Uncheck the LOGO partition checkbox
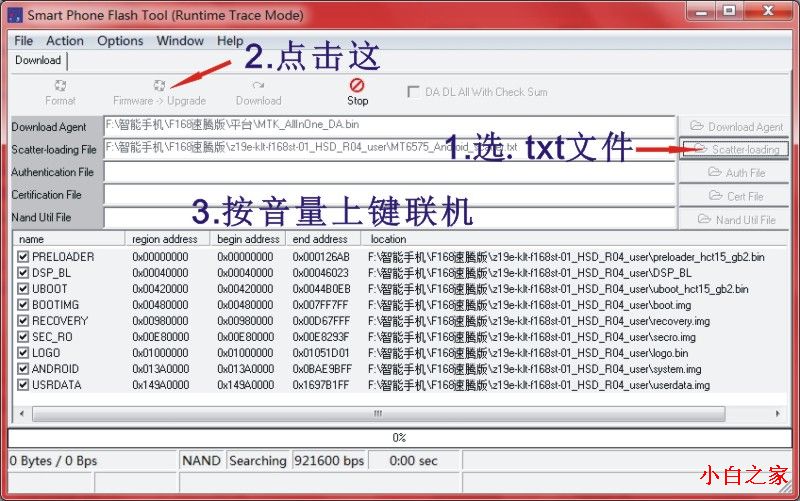The width and height of the screenshot is (800, 501). tap(23, 353)
